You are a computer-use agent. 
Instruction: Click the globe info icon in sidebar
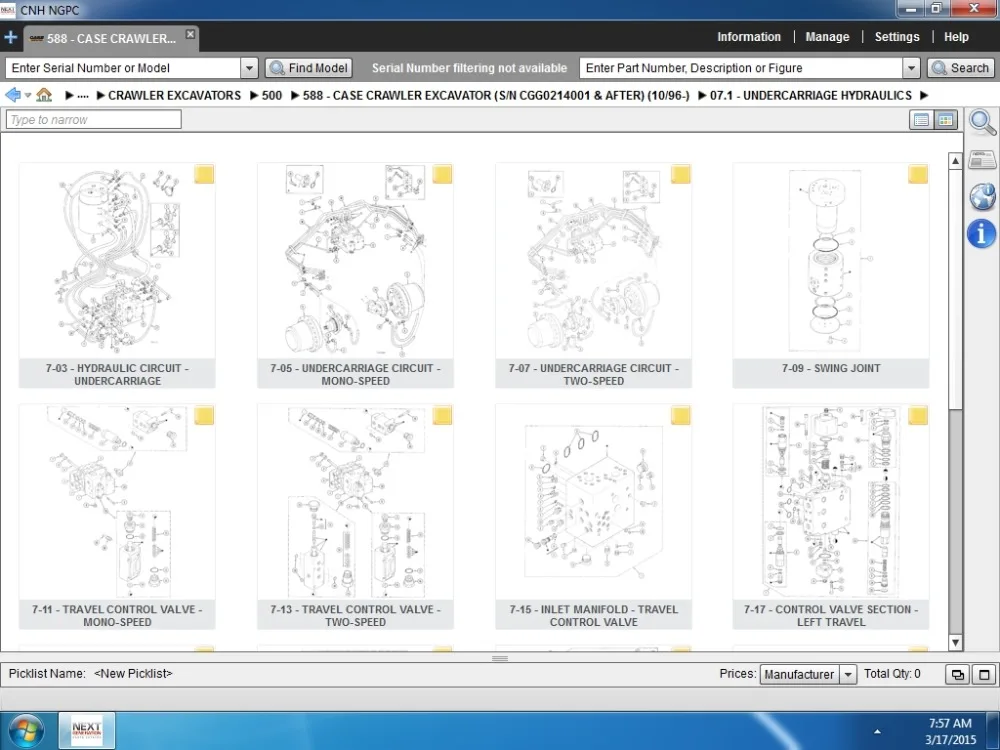tap(982, 196)
